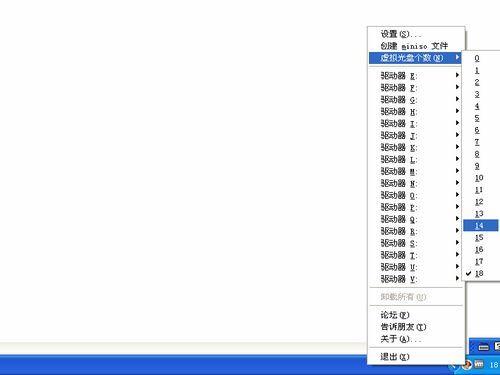
Task: Open the 论坛(F) forum link
Action: click(416, 315)
